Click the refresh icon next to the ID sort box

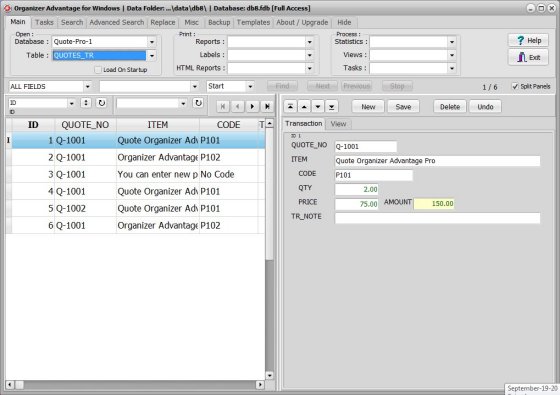[102, 103]
